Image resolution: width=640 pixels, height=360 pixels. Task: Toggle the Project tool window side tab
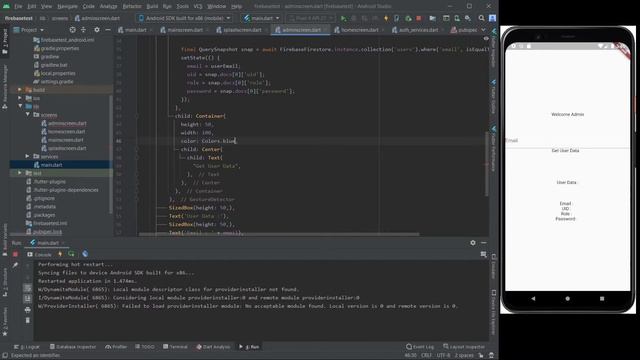click(x=5, y=42)
